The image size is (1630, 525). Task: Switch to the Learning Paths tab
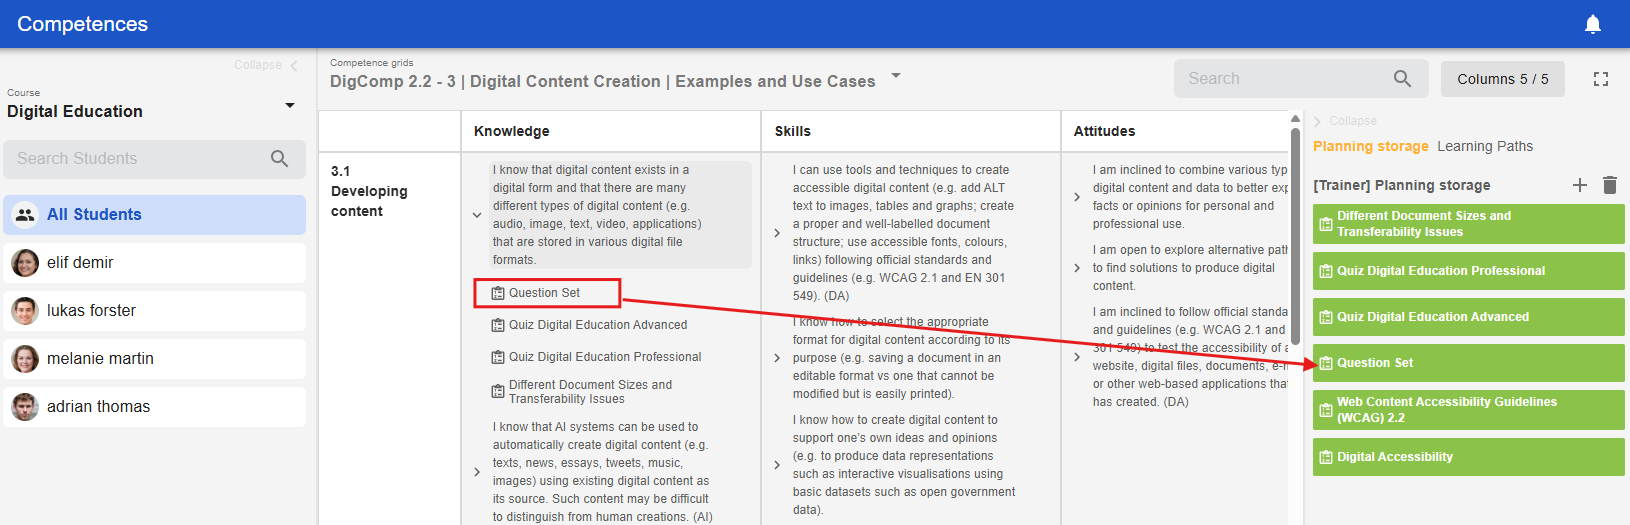1484,146
